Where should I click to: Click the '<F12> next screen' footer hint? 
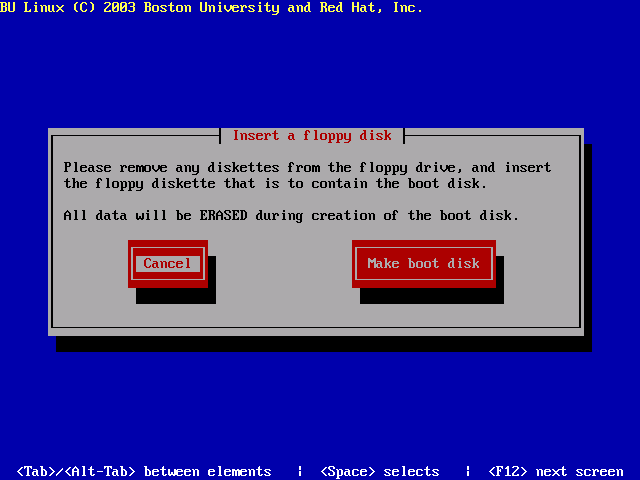(555, 472)
